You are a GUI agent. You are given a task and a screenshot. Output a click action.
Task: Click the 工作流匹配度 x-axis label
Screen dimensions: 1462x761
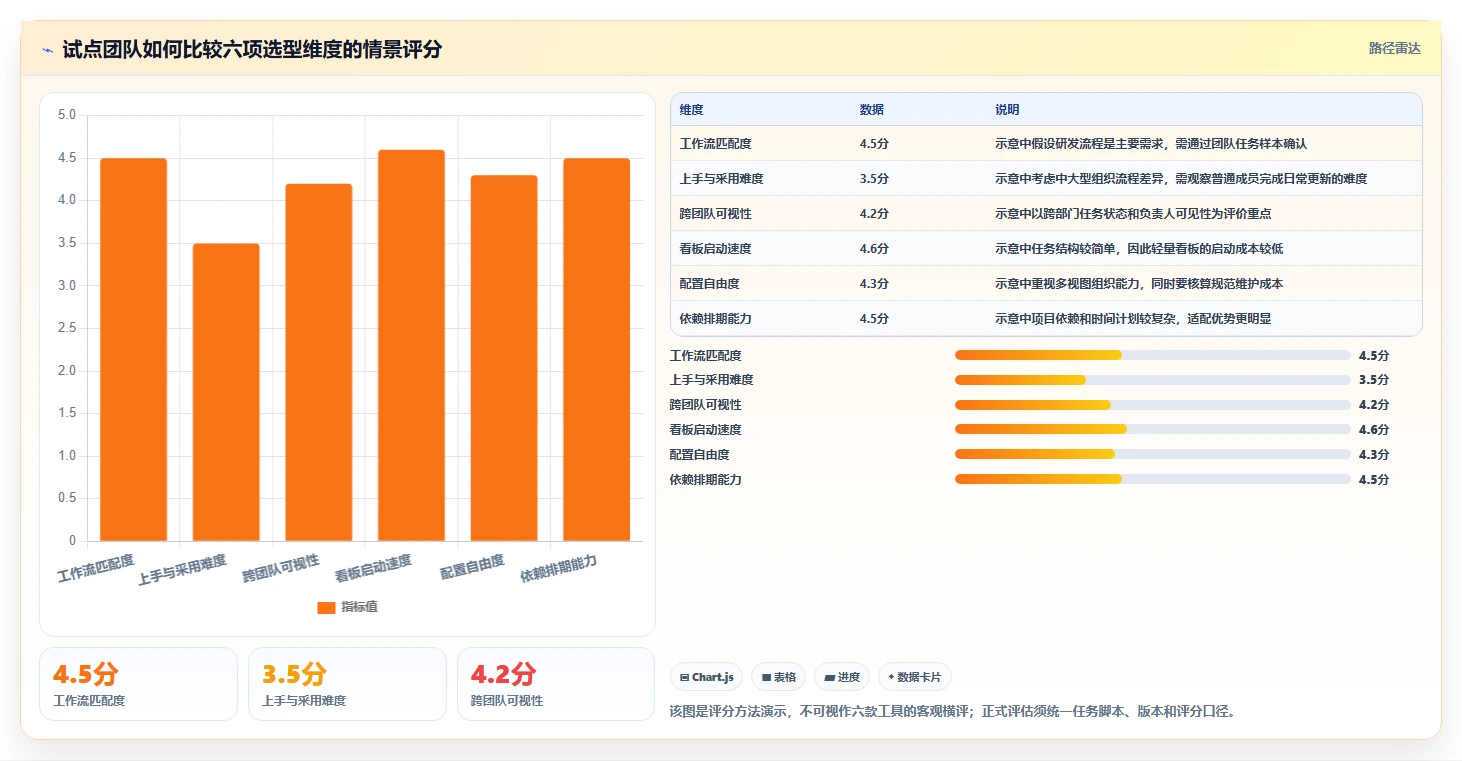coord(96,567)
